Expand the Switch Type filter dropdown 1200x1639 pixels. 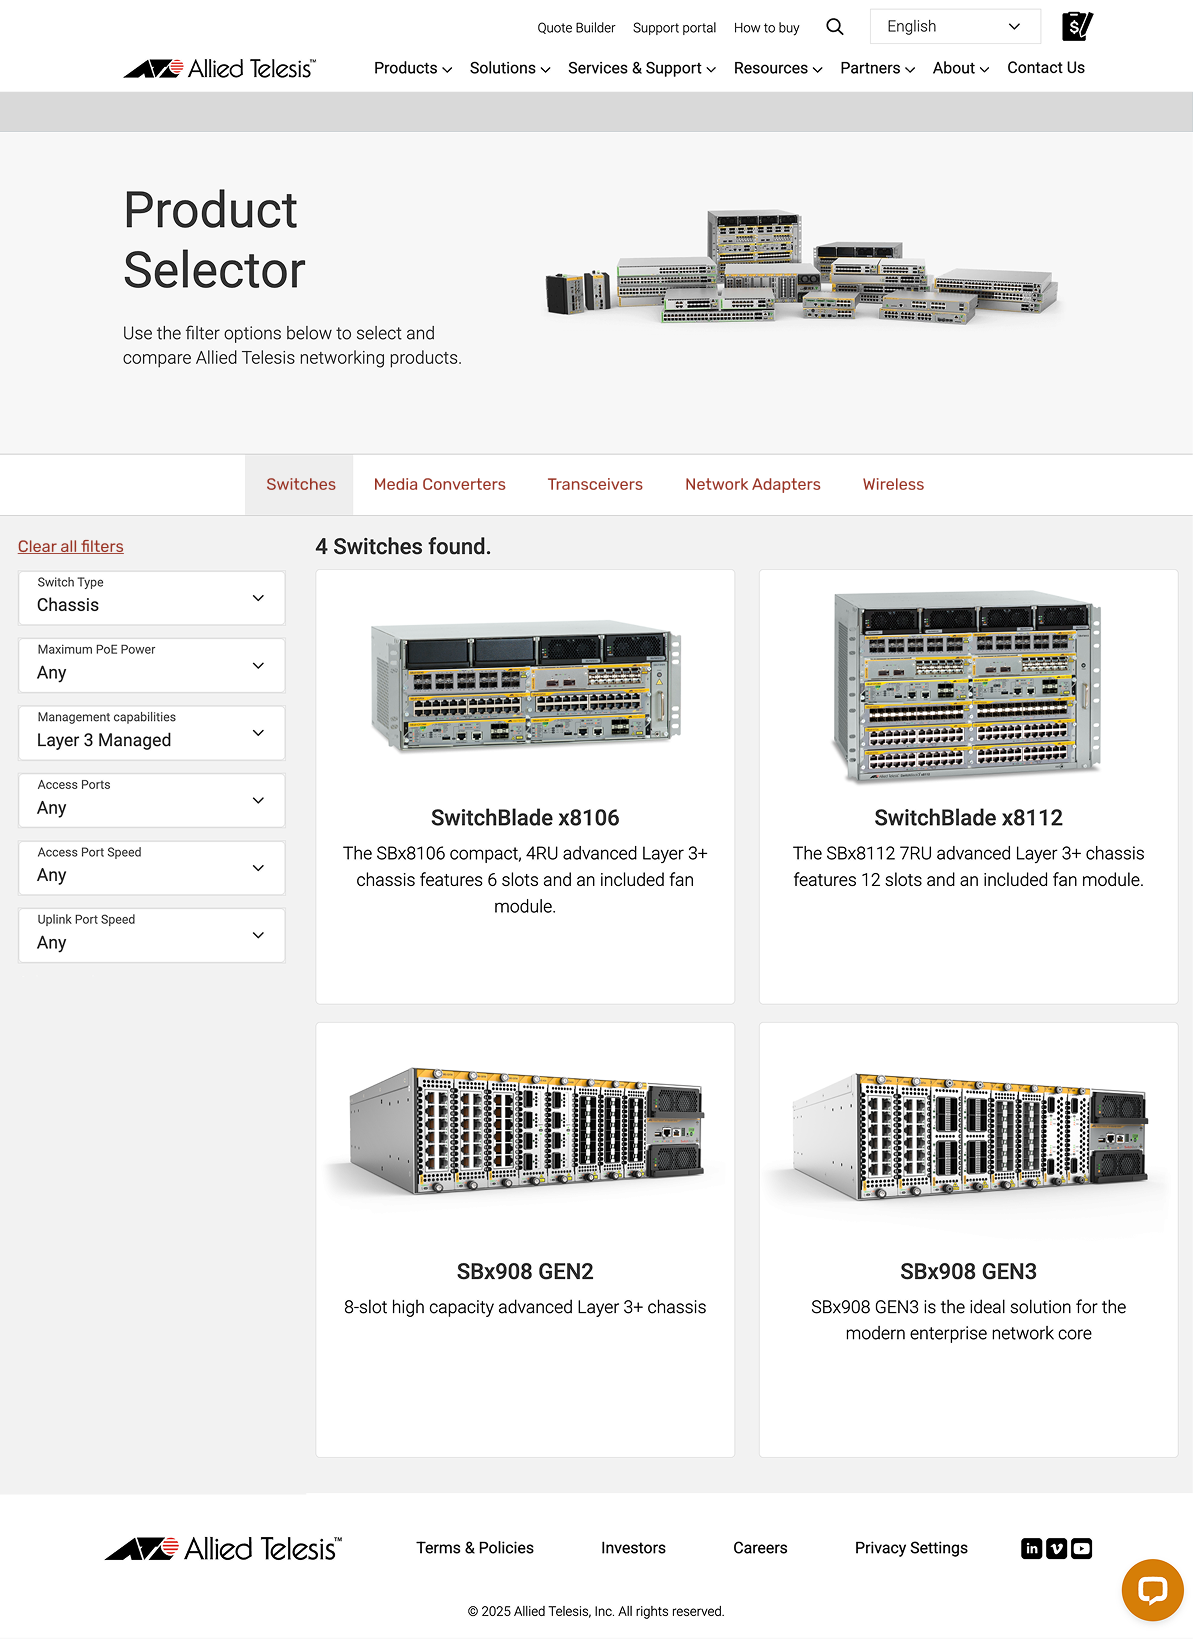tap(152, 598)
